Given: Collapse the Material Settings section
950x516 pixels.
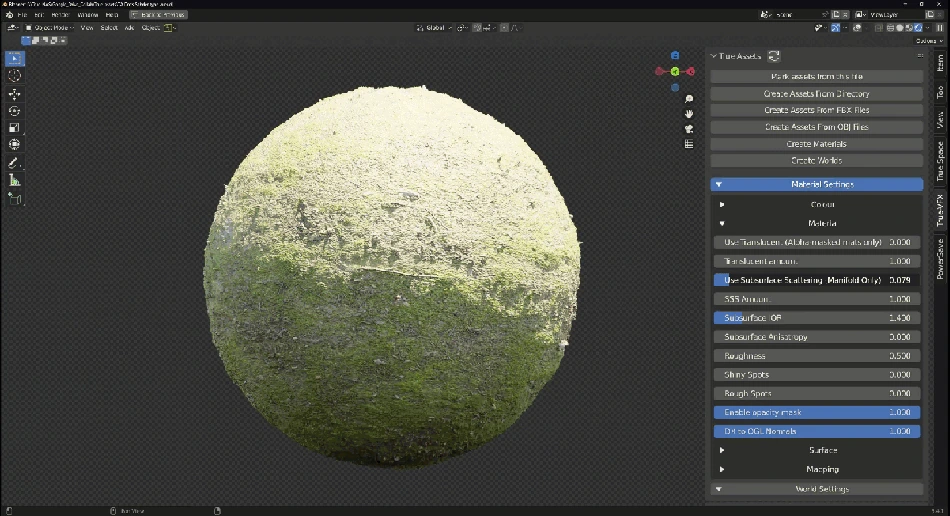Looking at the screenshot, I should (x=815, y=184).
